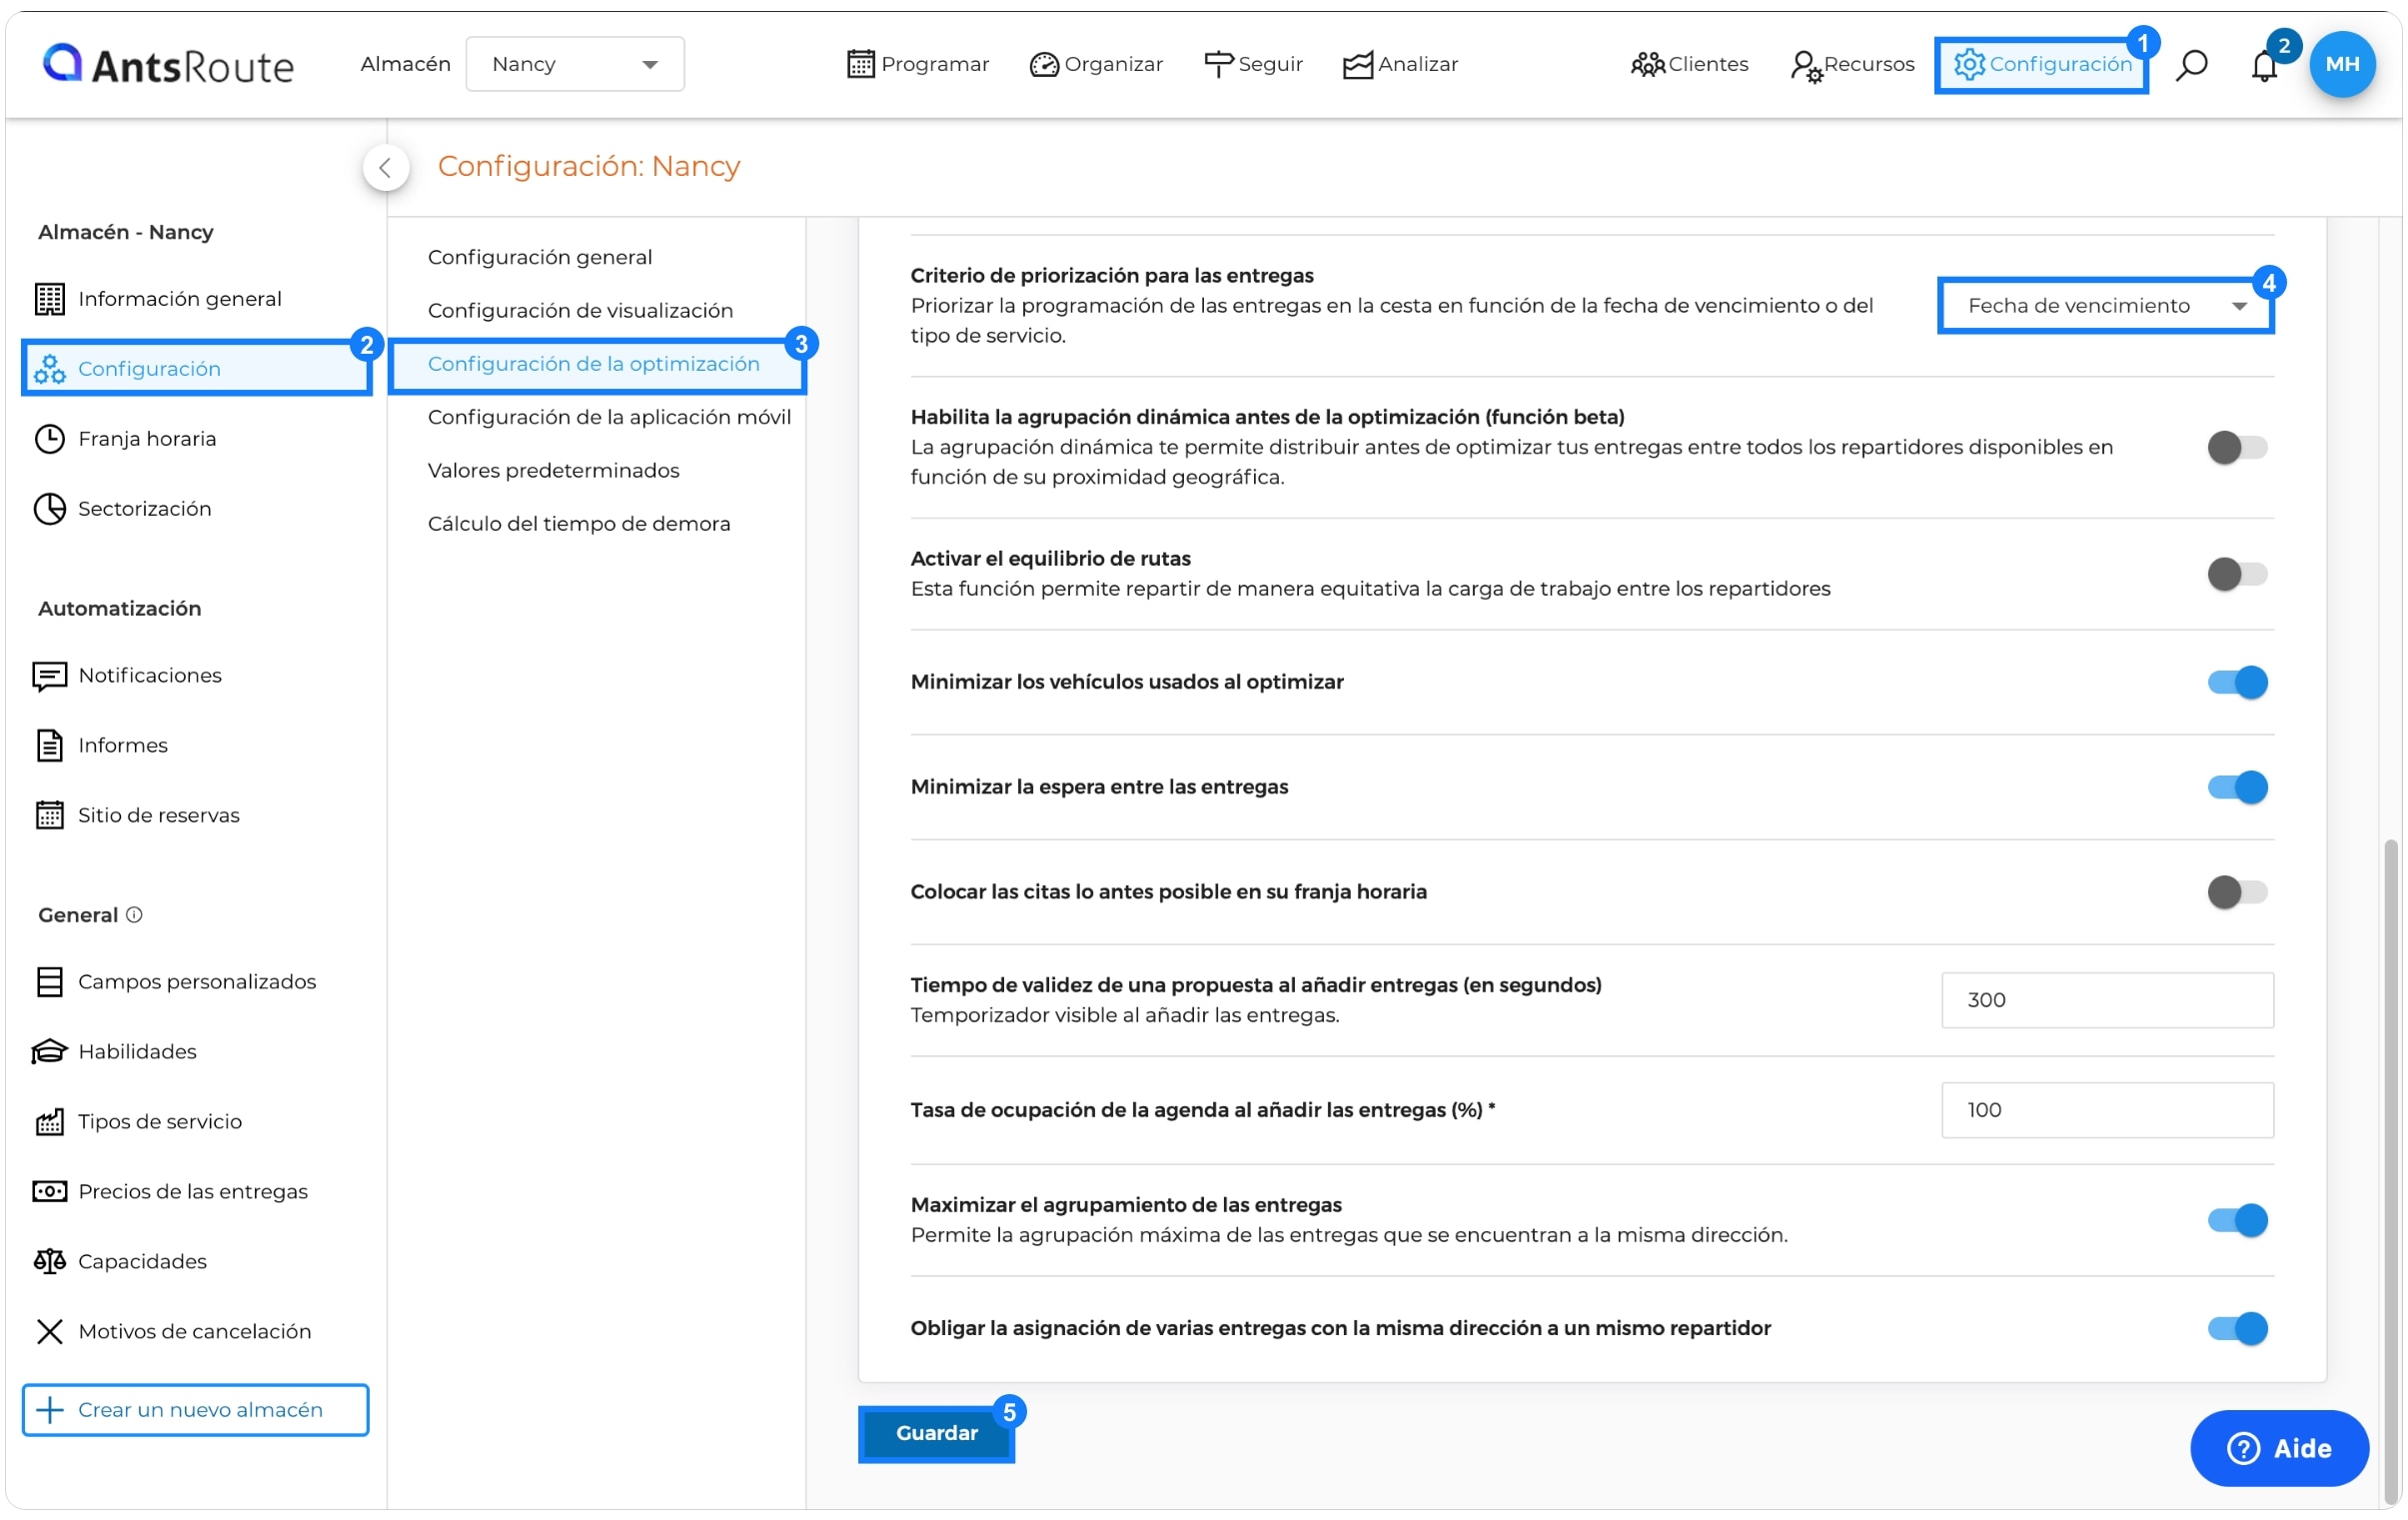The image size is (2408, 1520).
Task: Open the notifications bell
Action: [x=2263, y=66]
